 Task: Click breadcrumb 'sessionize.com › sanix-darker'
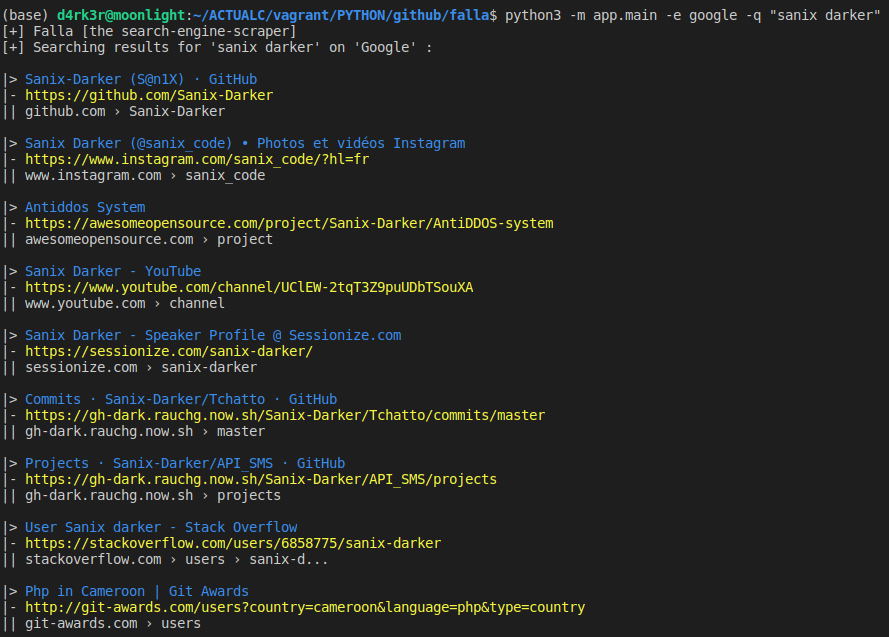point(141,368)
